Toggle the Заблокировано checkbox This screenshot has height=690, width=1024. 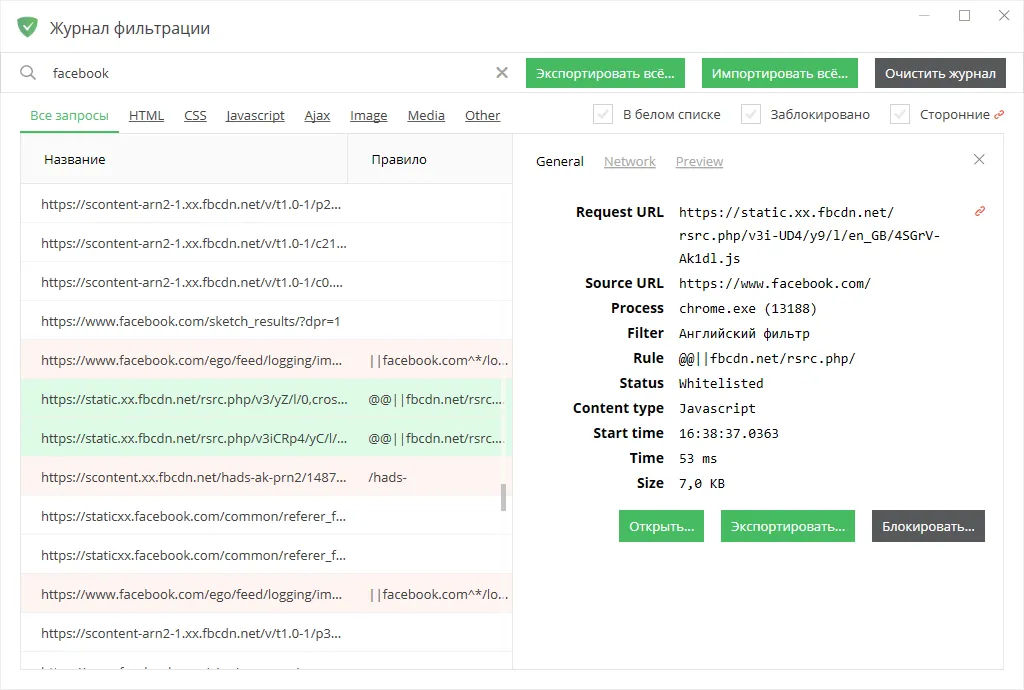tap(750, 114)
